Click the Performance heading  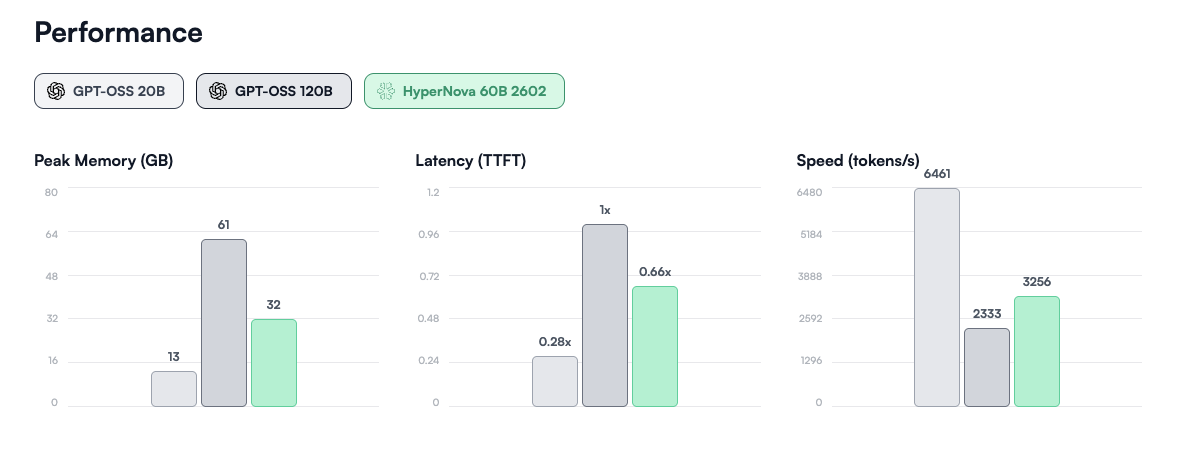(x=119, y=32)
